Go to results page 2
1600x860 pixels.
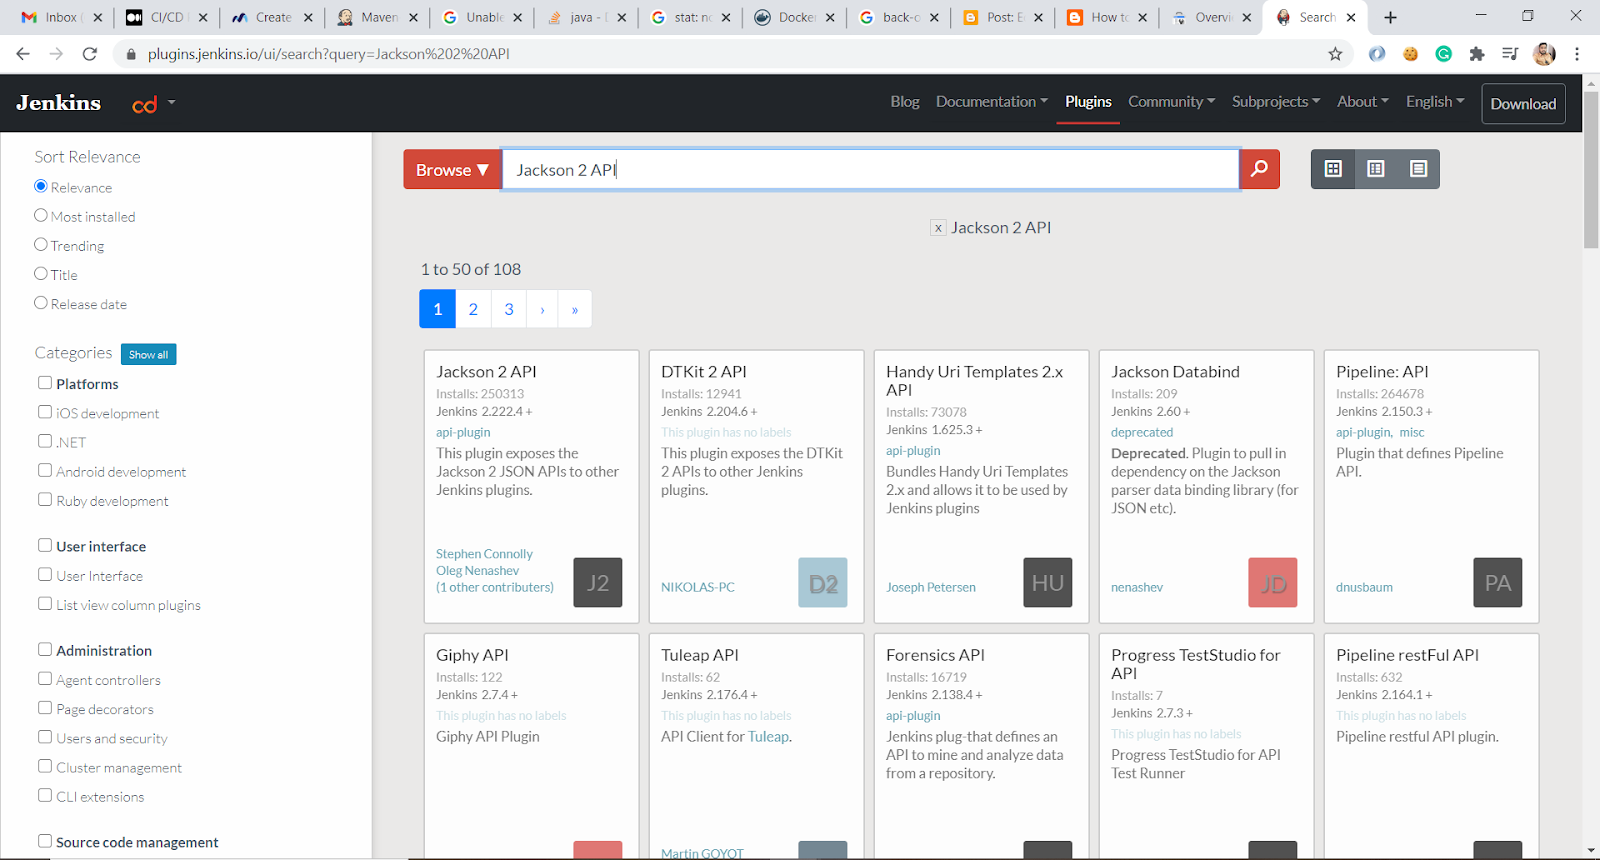pyautogui.click(x=473, y=309)
